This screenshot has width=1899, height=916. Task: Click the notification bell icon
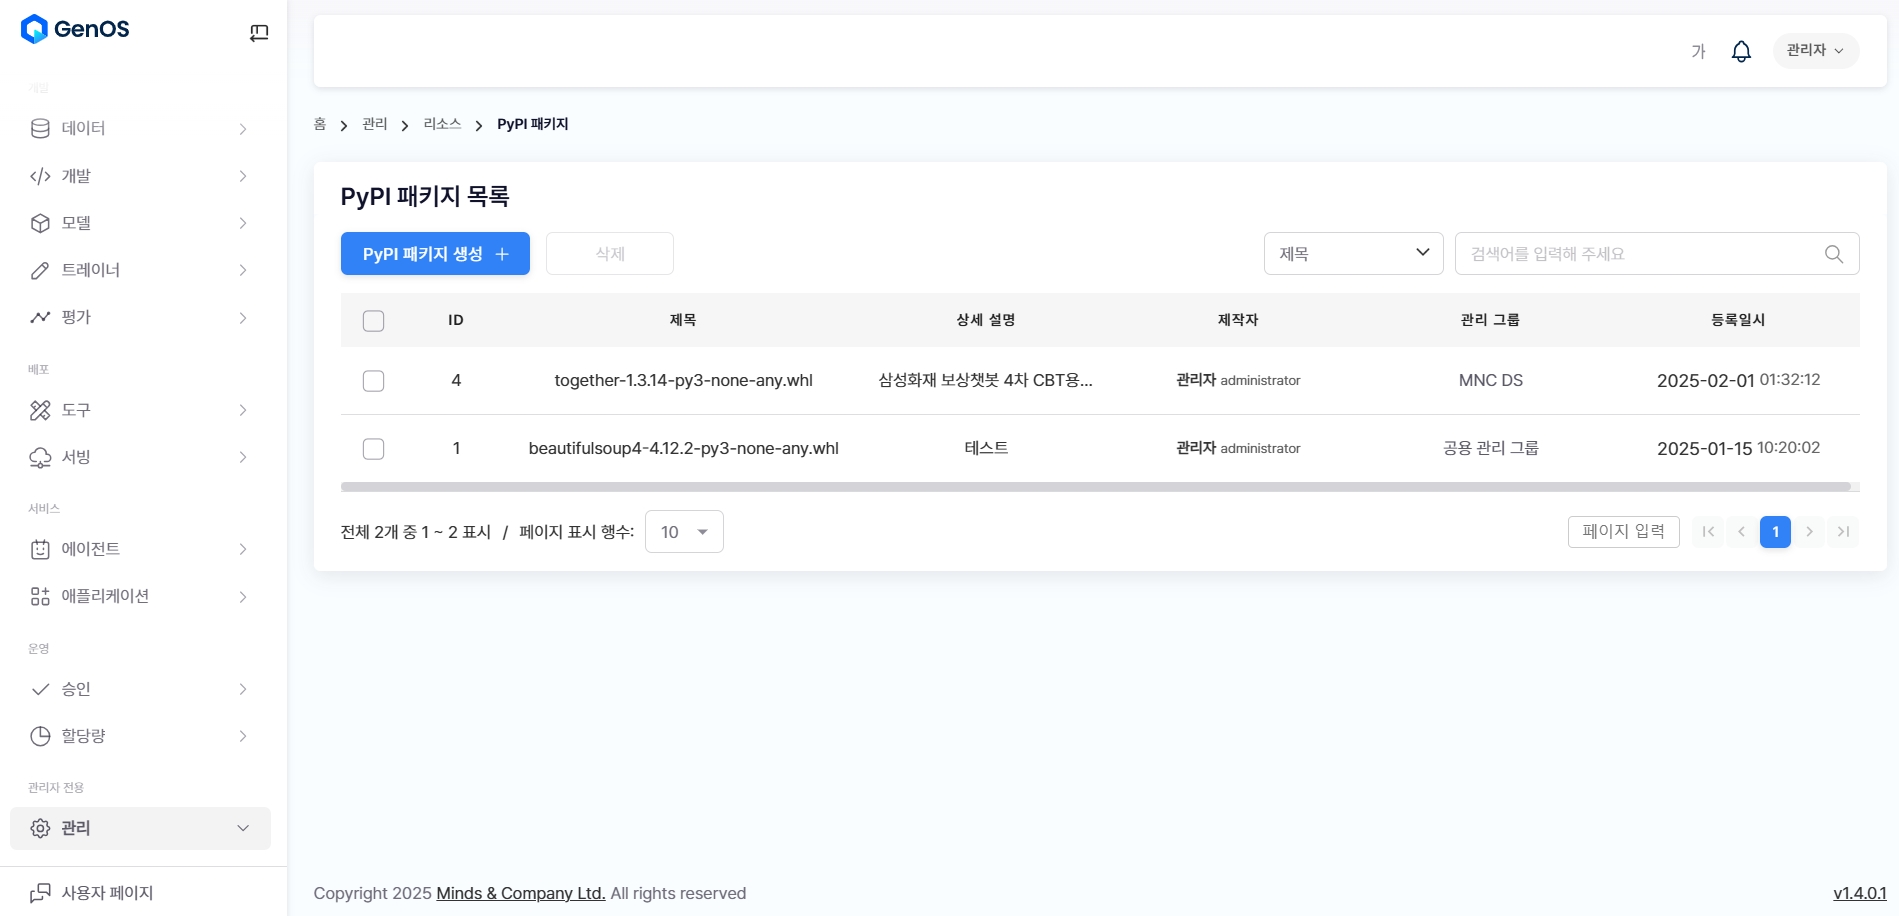tap(1741, 51)
